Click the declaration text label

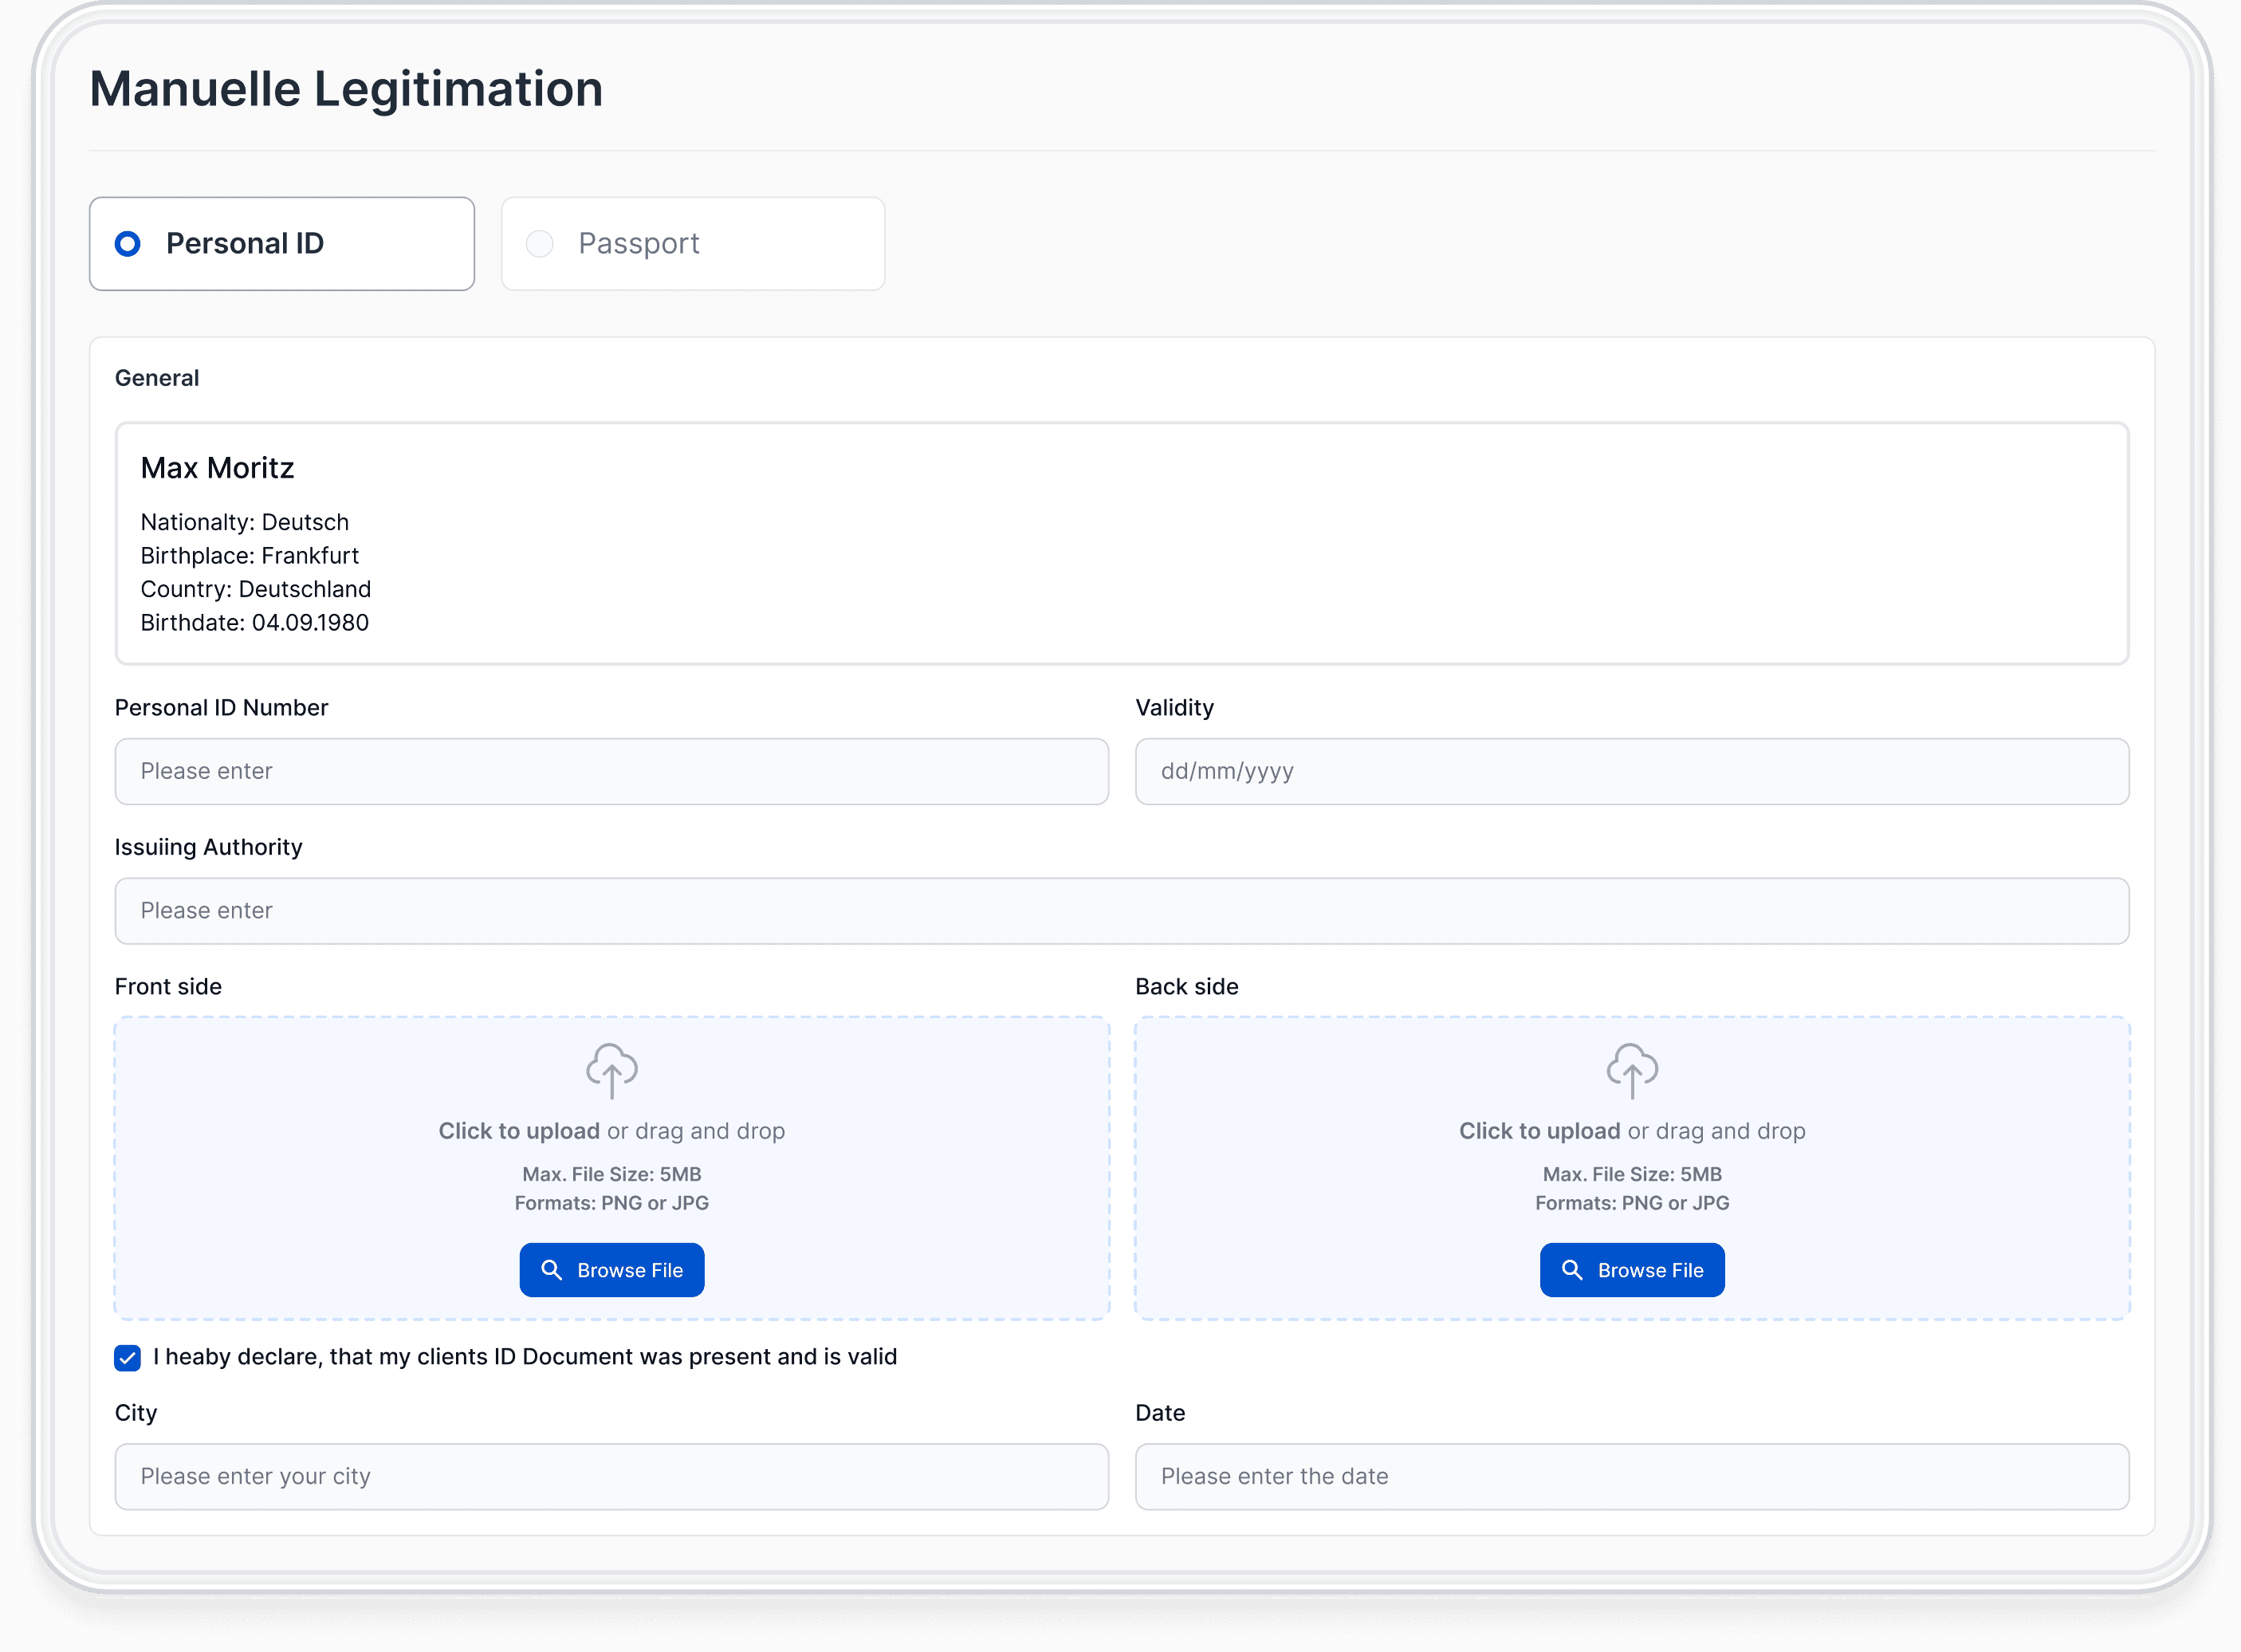pos(525,1357)
